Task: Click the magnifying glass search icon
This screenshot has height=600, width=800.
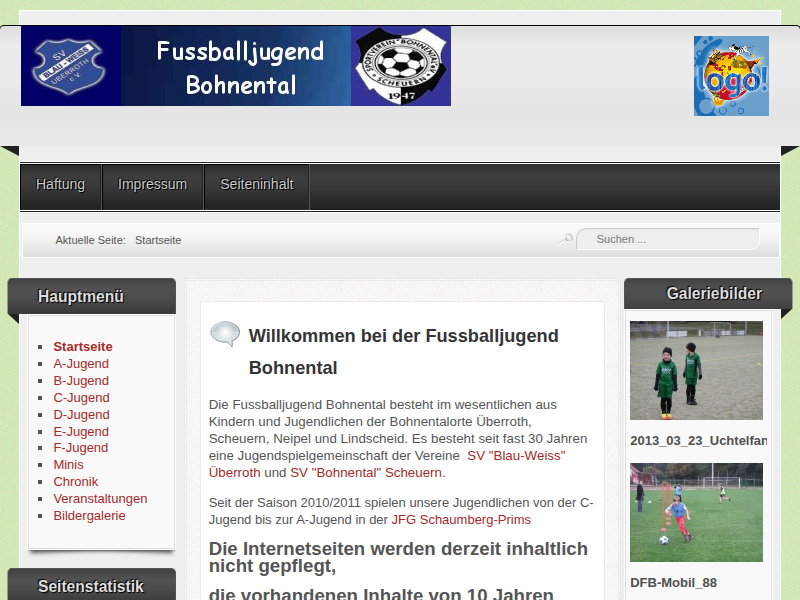Action: click(566, 239)
